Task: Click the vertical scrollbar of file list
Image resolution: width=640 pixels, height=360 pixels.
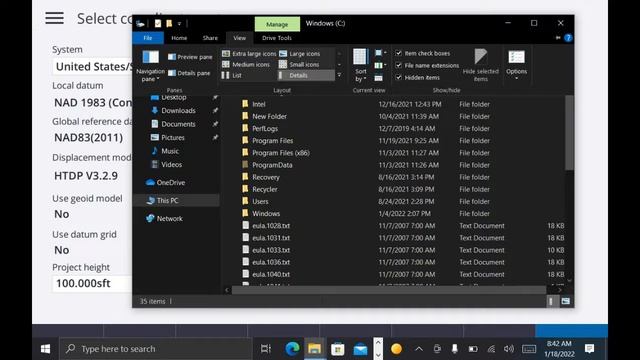Action: coord(569,133)
